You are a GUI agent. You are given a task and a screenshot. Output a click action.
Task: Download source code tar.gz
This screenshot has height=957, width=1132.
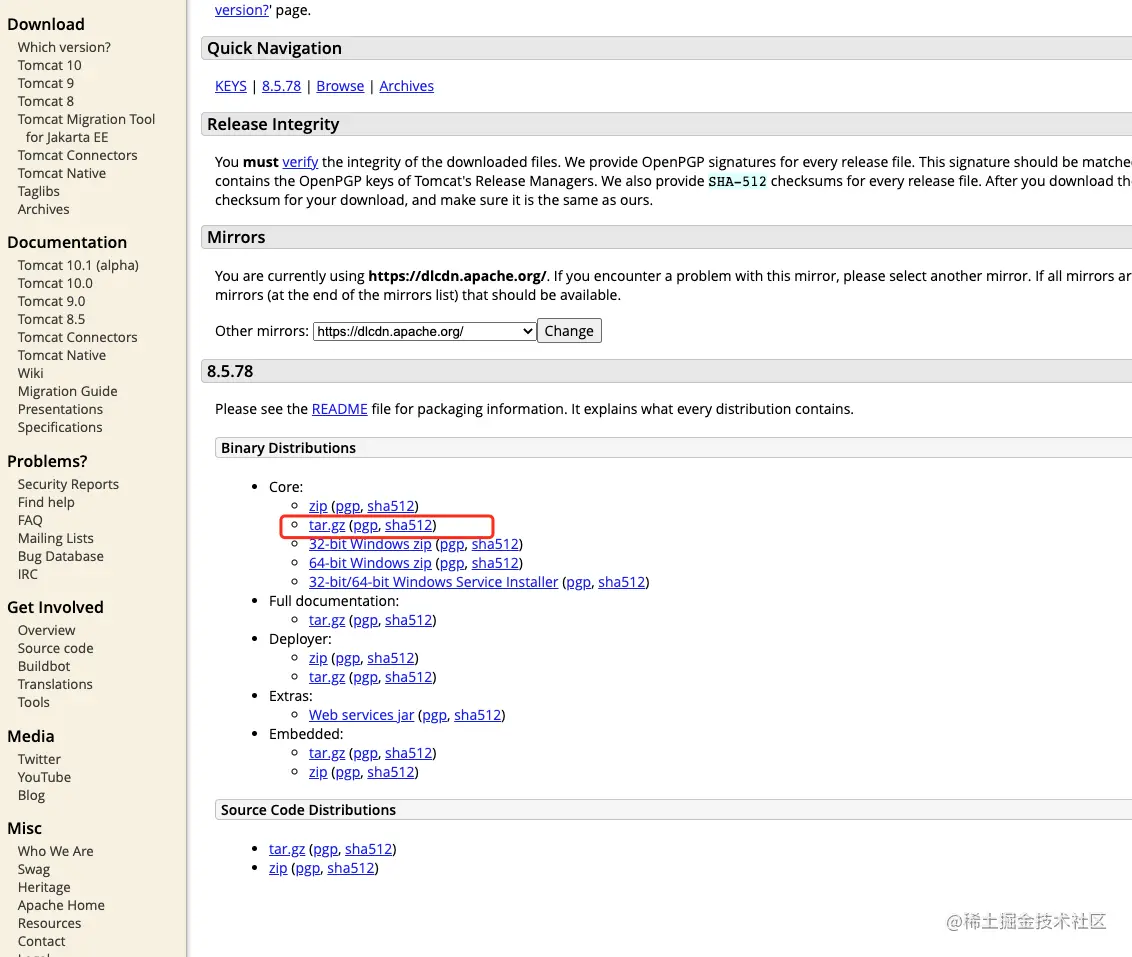pyautogui.click(x=287, y=849)
